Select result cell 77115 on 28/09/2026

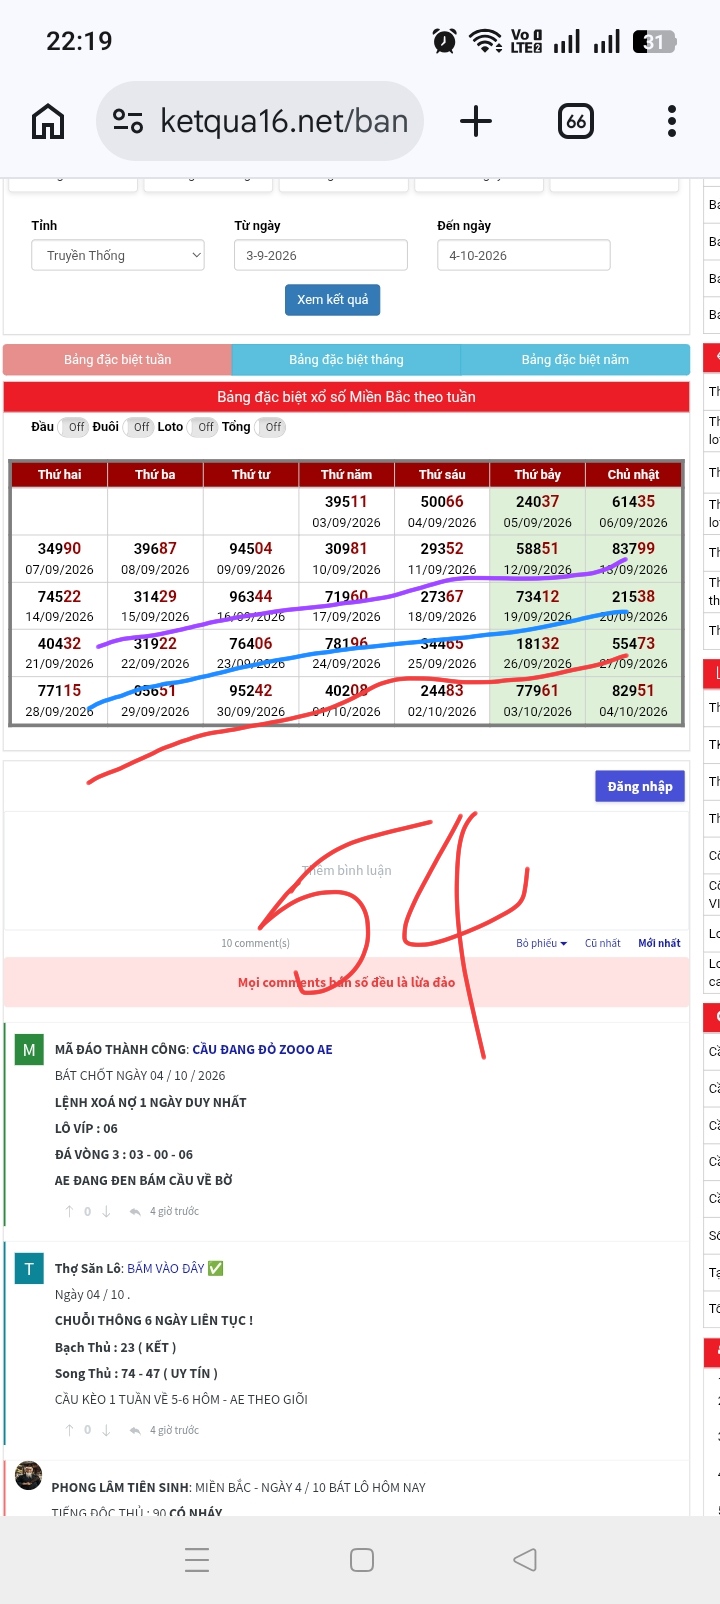[x=60, y=700]
